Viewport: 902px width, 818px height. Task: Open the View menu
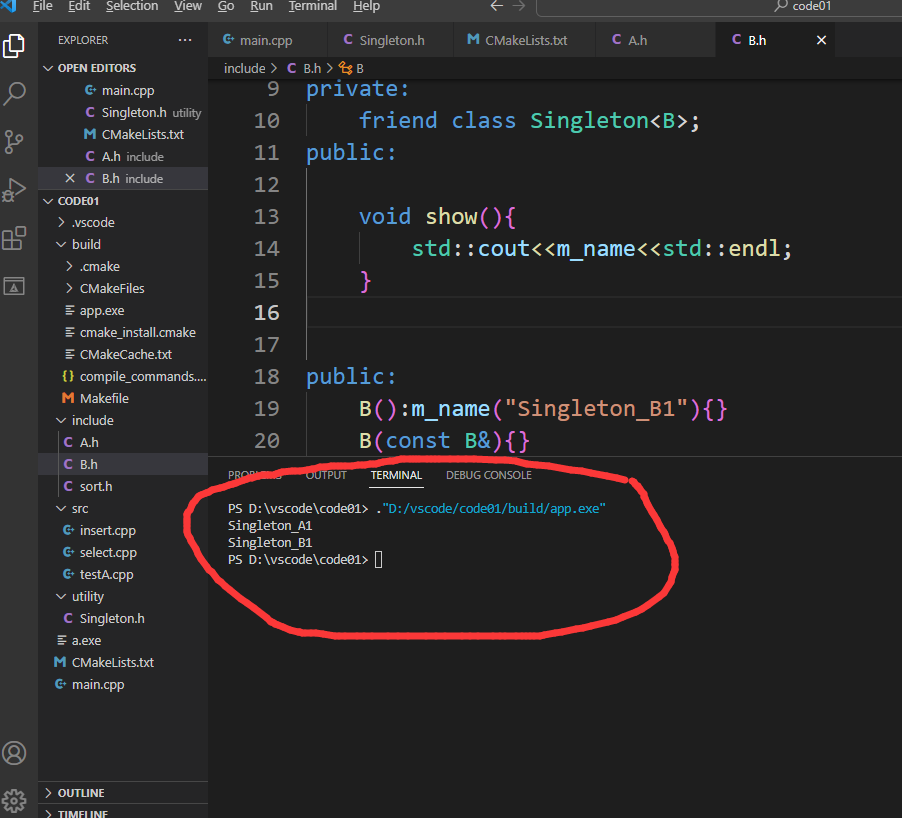point(188,6)
